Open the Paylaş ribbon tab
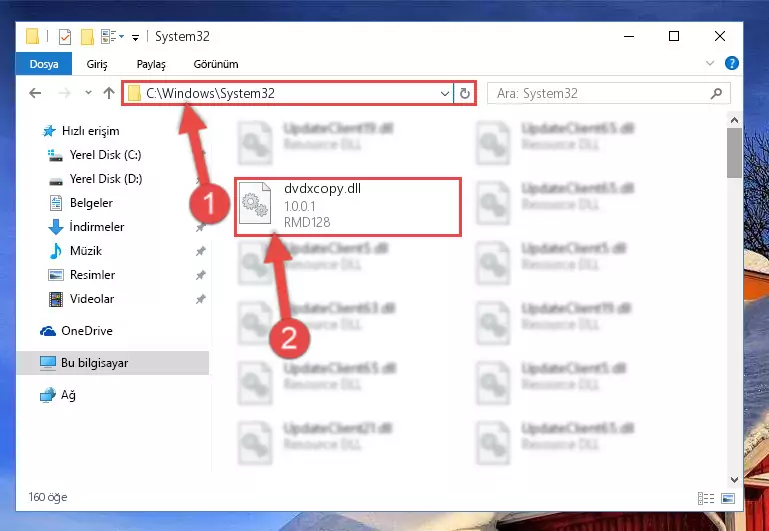 pyautogui.click(x=151, y=64)
